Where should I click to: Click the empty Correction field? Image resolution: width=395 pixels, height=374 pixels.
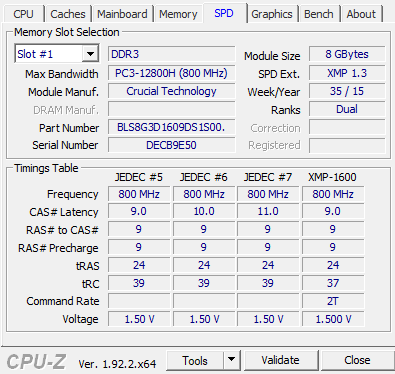coord(347,127)
